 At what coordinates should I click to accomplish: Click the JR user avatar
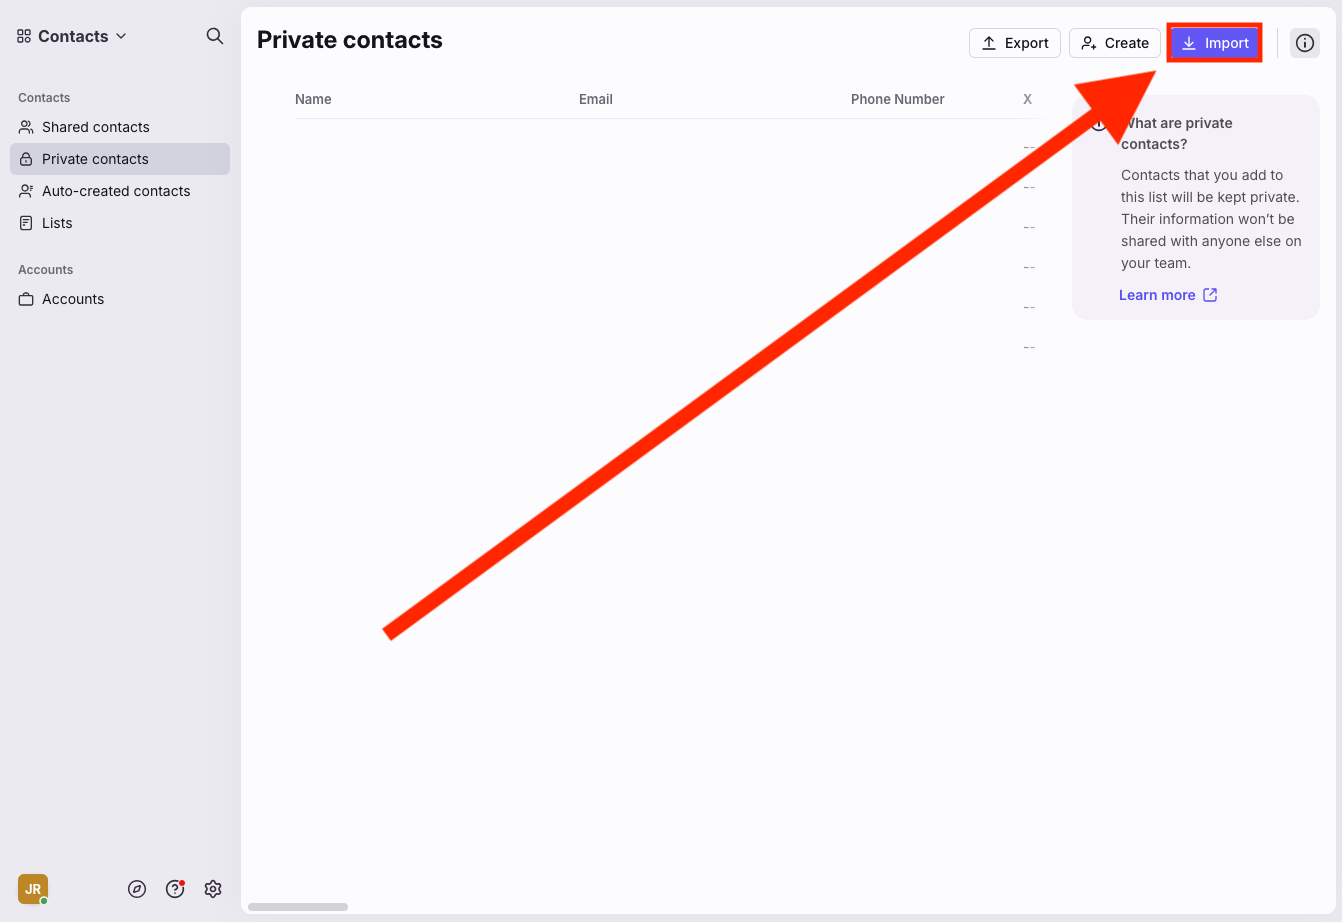coord(33,889)
